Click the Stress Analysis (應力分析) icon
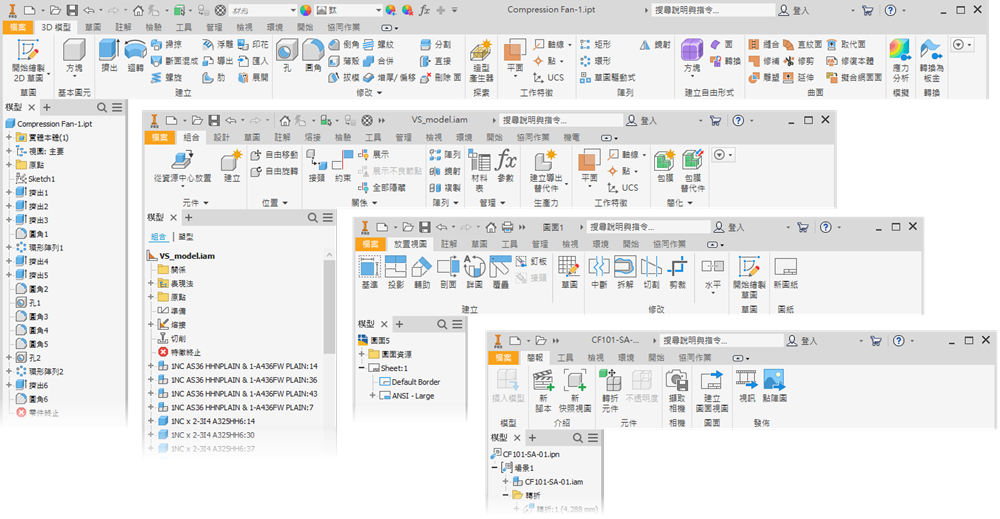The height and width of the screenshot is (519, 1000). coord(901,61)
